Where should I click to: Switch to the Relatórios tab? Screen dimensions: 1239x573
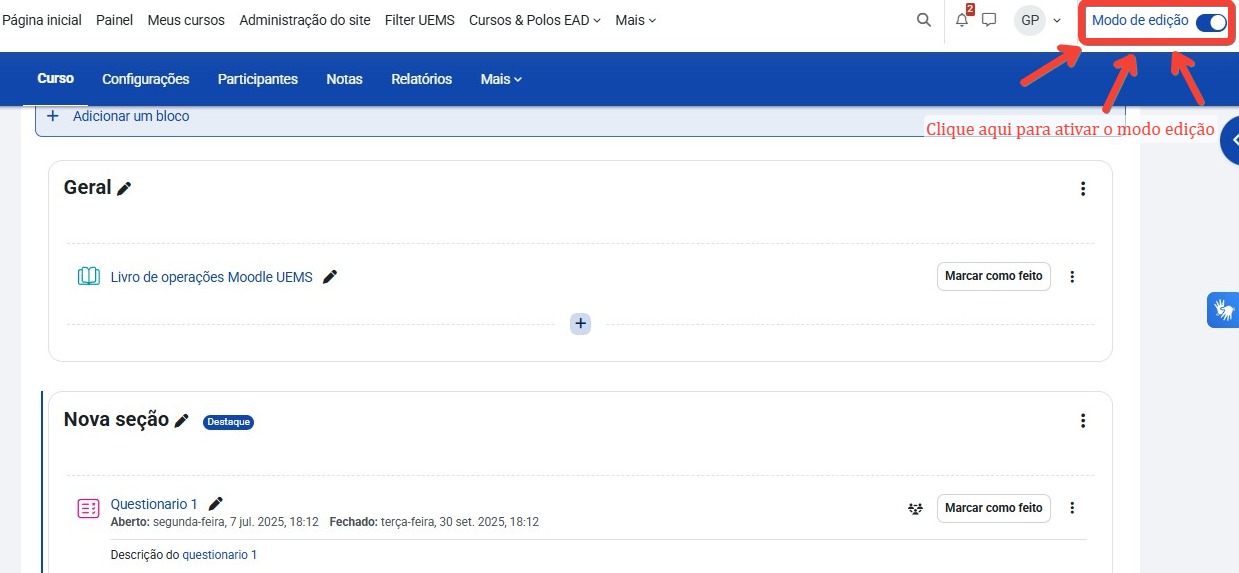(x=421, y=79)
